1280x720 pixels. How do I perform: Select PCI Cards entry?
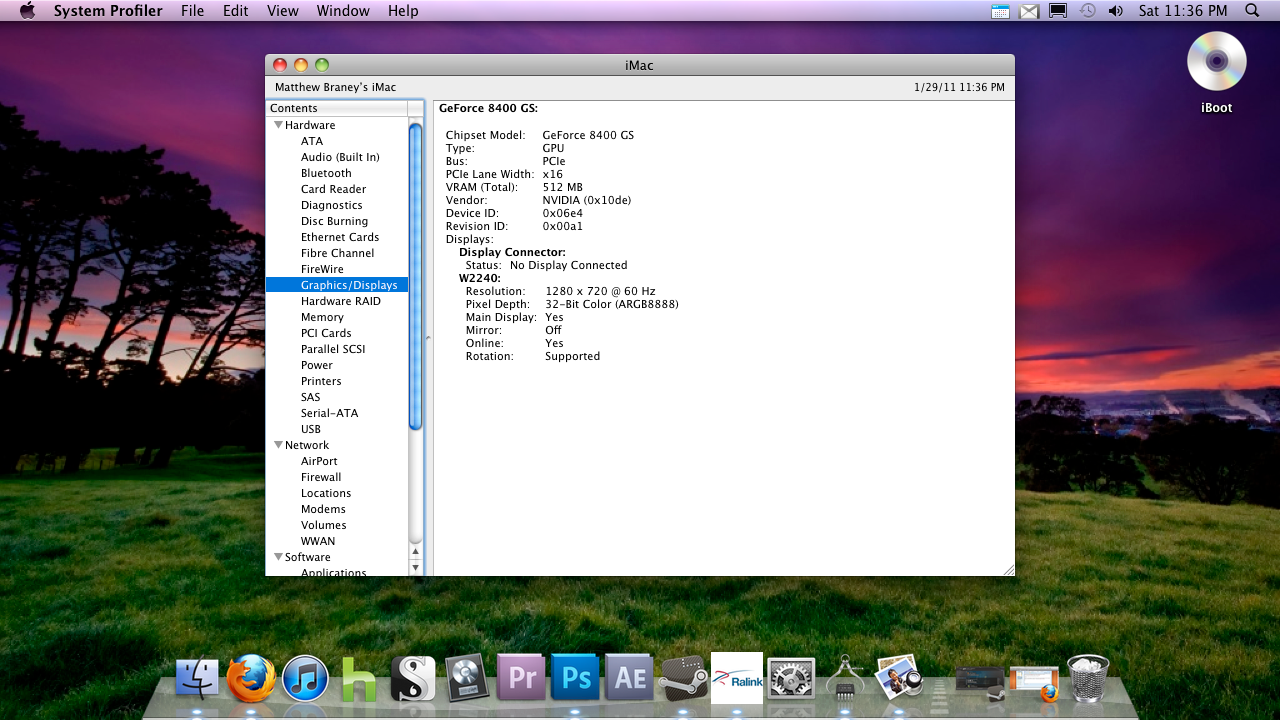click(326, 333)
